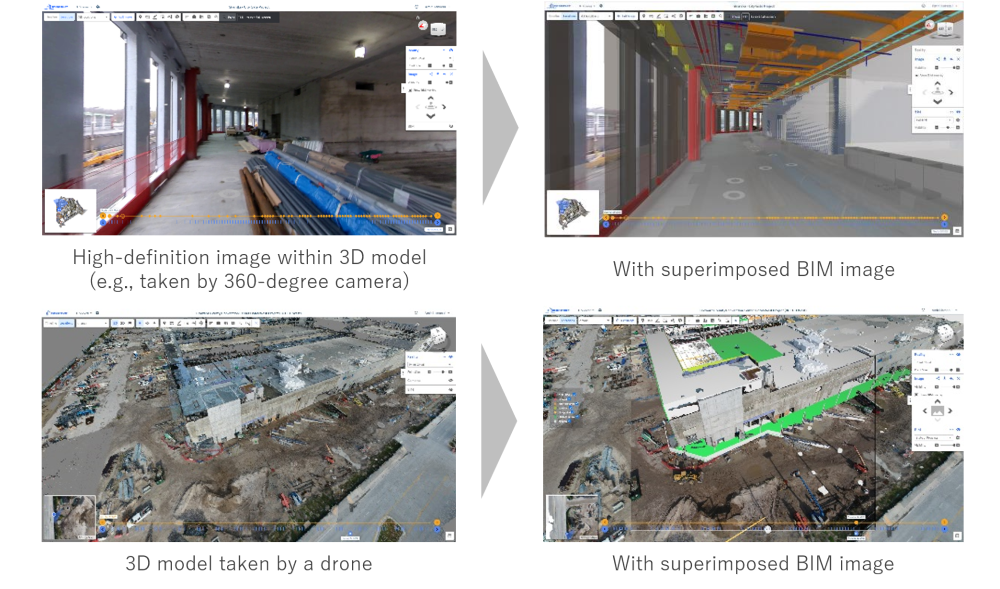The height and width of the screenshot is (589, 1000).
Task: Select the first toolbar tab in the interior BIM overlay screenshot
Action: click(554, 16)
